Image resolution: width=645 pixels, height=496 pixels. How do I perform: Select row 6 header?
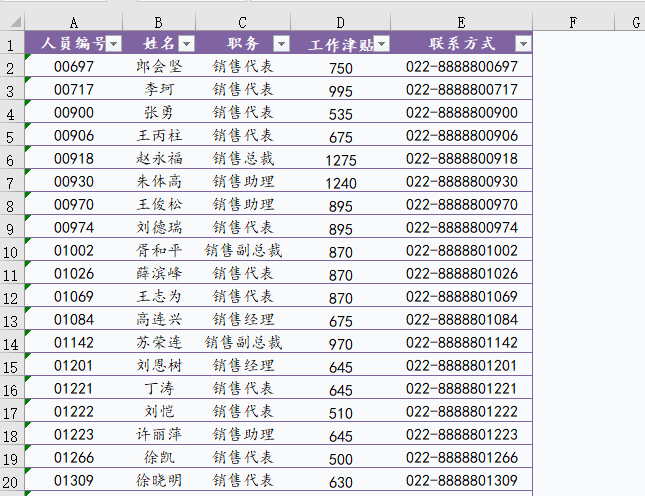click(x=11, y=159)
